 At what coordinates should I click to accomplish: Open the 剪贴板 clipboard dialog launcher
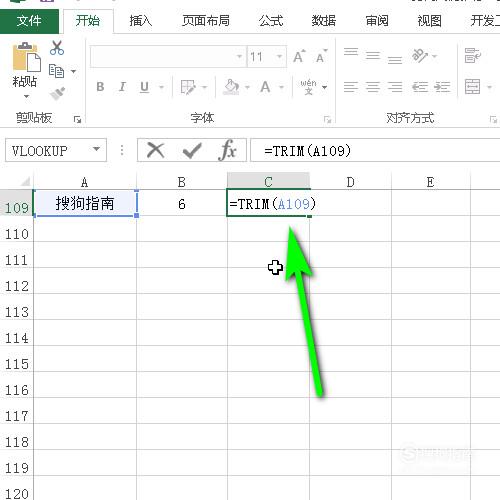click(77, 119)
